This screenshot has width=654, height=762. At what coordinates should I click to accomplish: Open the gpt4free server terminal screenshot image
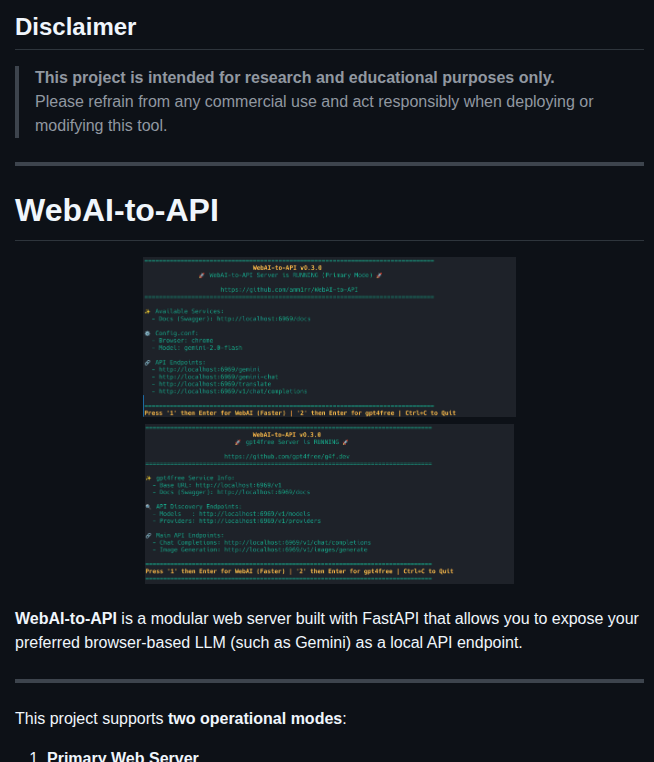[329, 504]
